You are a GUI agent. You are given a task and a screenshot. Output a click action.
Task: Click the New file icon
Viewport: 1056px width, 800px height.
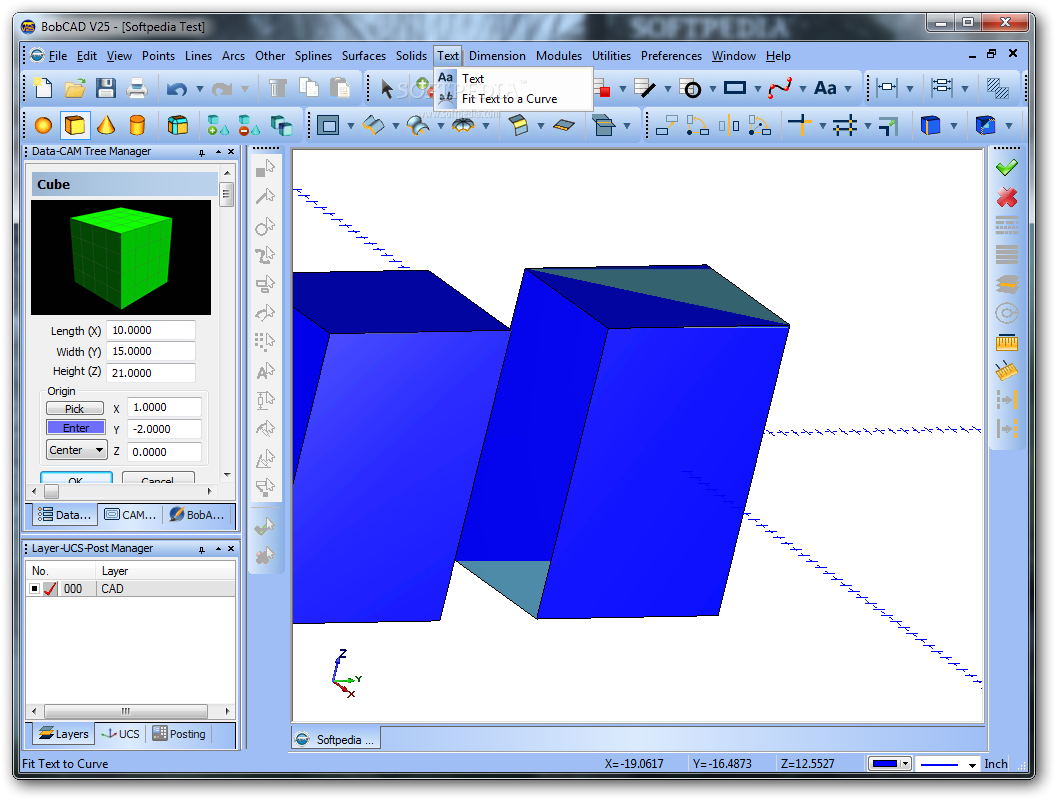coord(44,88)
